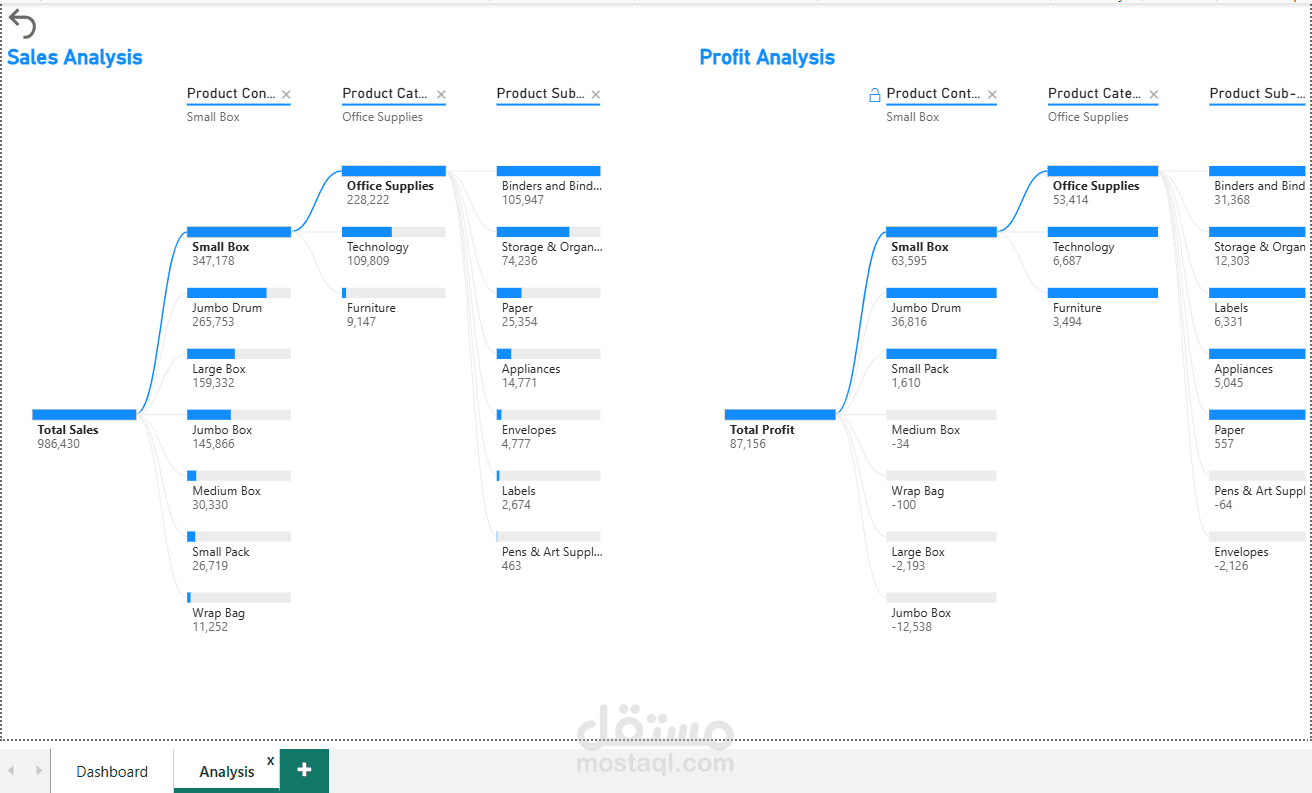Select the Total Sales root bar
Image resolution: width=1312 pixels, height=793 pixels.
(x=84, y=414)
